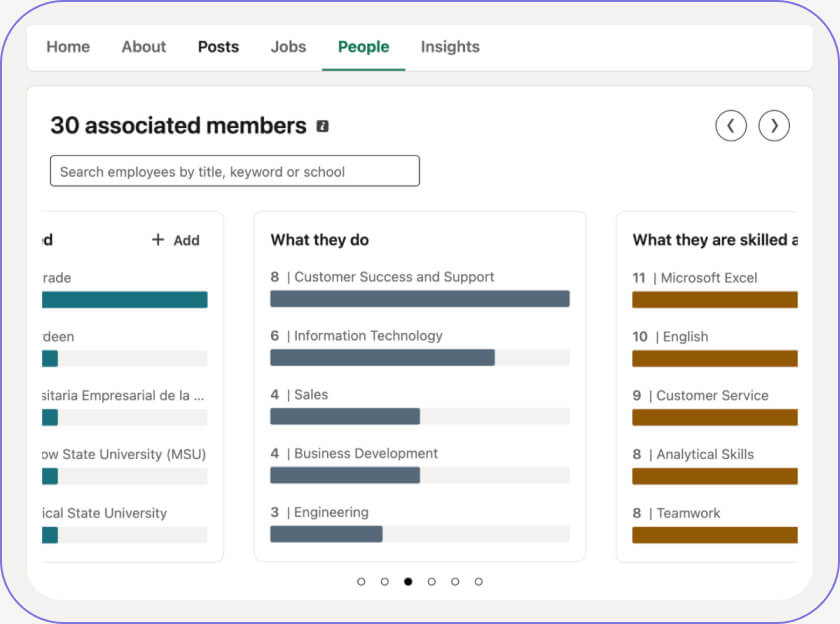Click the 'What they are skilled' heading

715,240
